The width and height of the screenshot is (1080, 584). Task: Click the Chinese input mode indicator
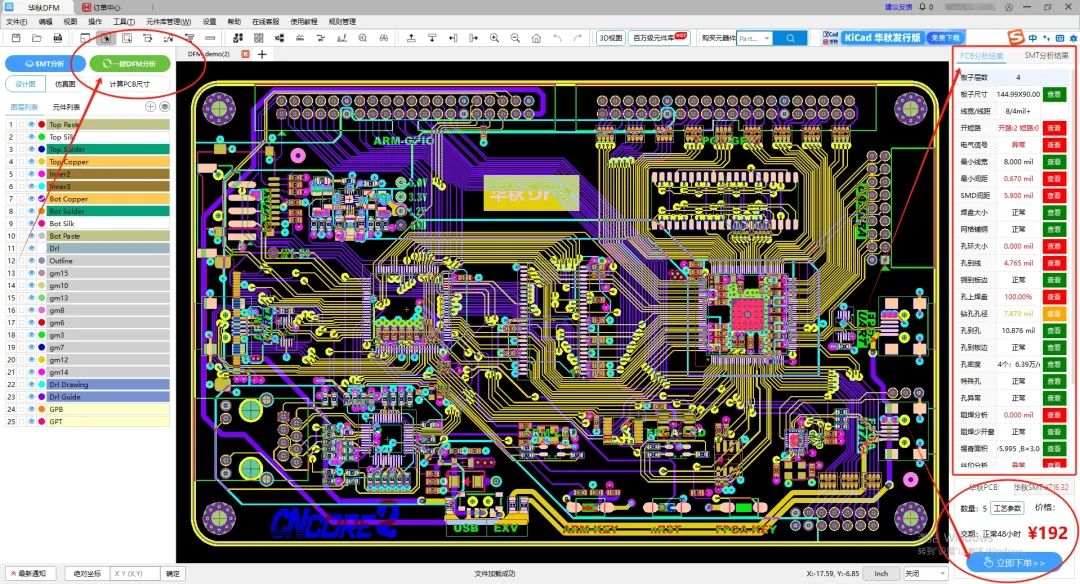[x=1032, y=38]
